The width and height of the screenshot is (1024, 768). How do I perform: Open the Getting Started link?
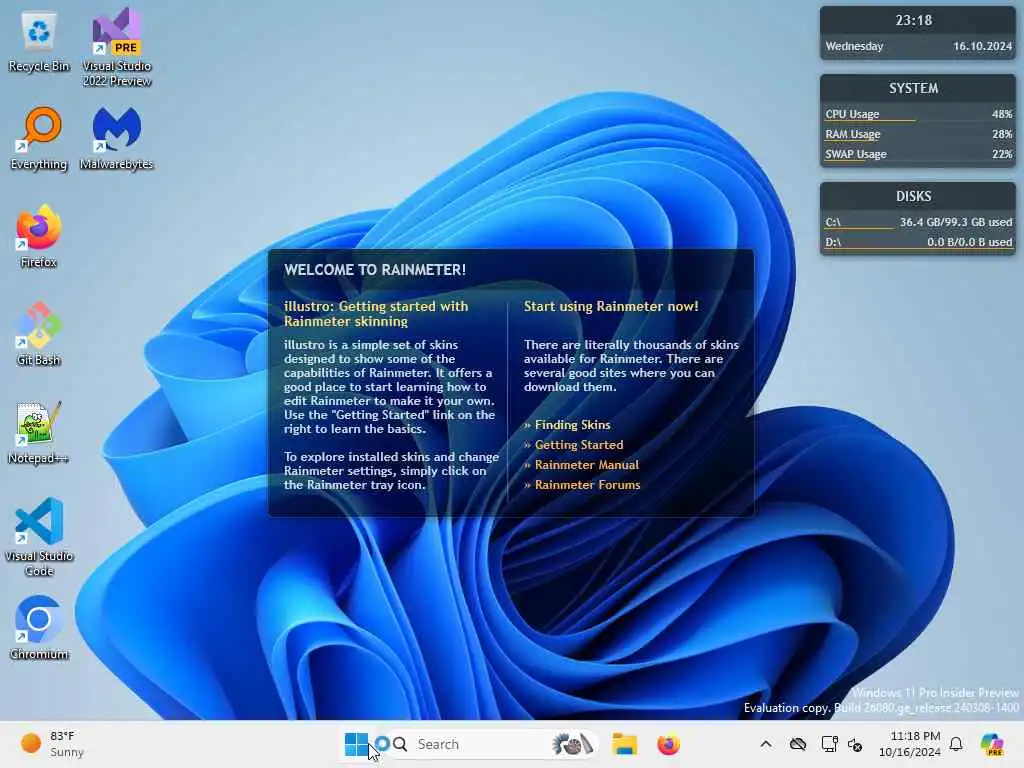click(x=579, y=445)
